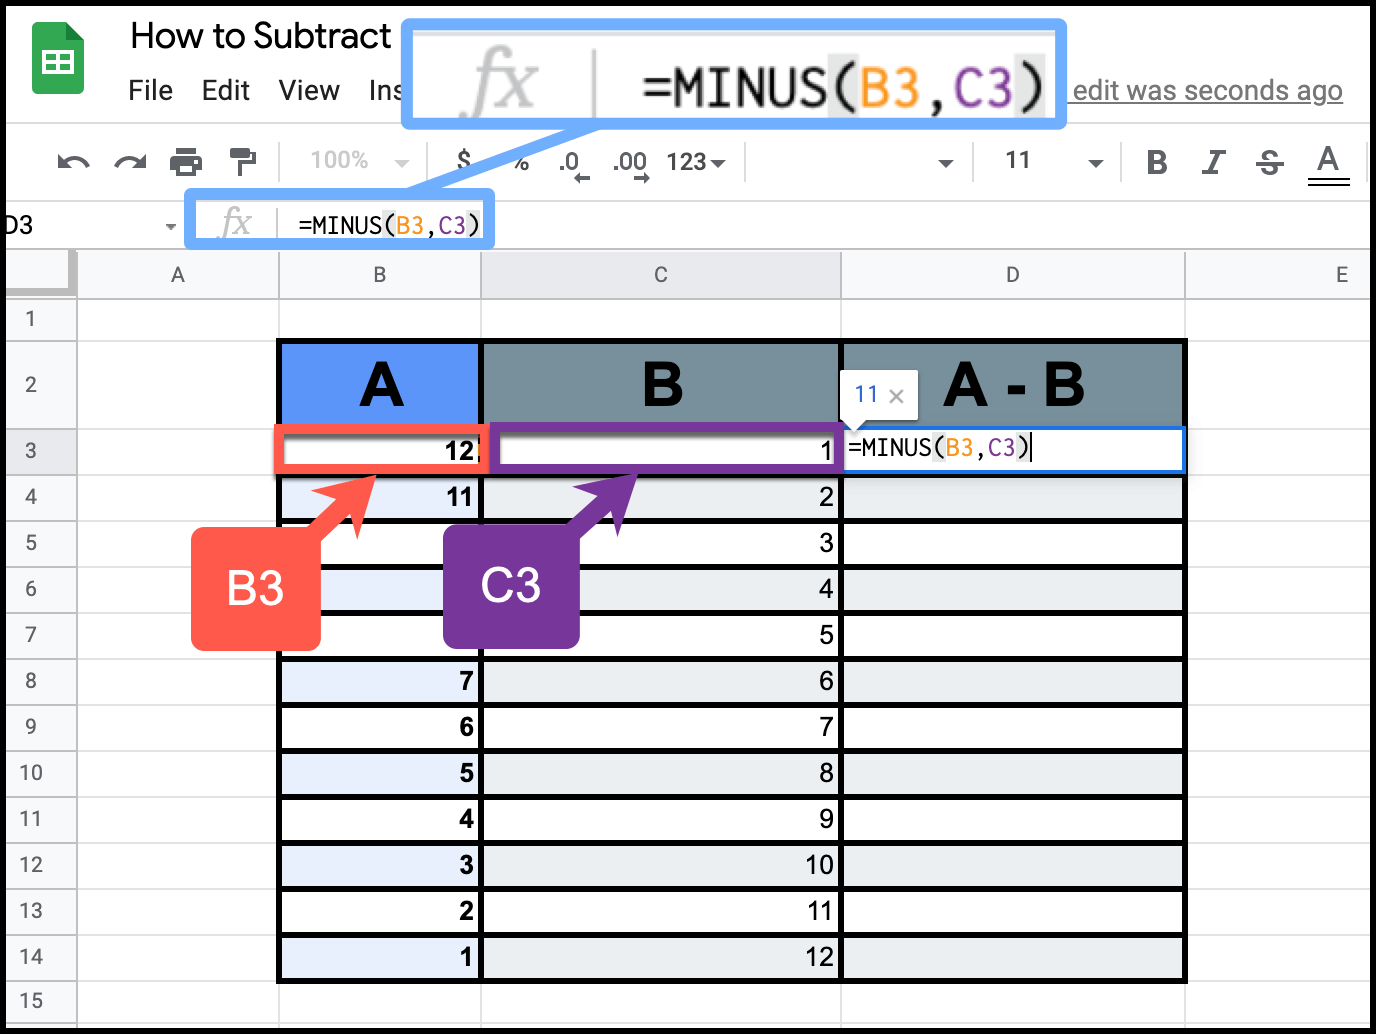Viewport: 1376px width, 1034px height.
Task: Select the Paint format tool
Action: point(243,161)
